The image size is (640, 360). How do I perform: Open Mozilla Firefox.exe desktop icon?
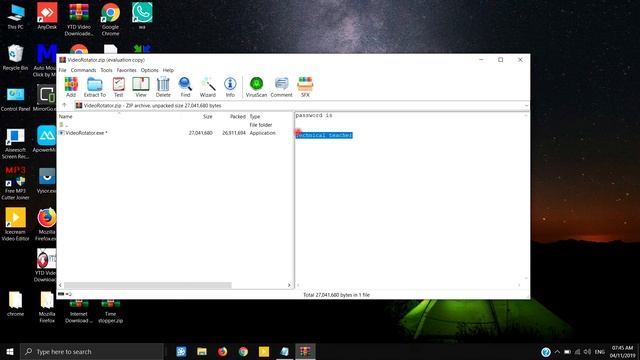pos(47,224)
